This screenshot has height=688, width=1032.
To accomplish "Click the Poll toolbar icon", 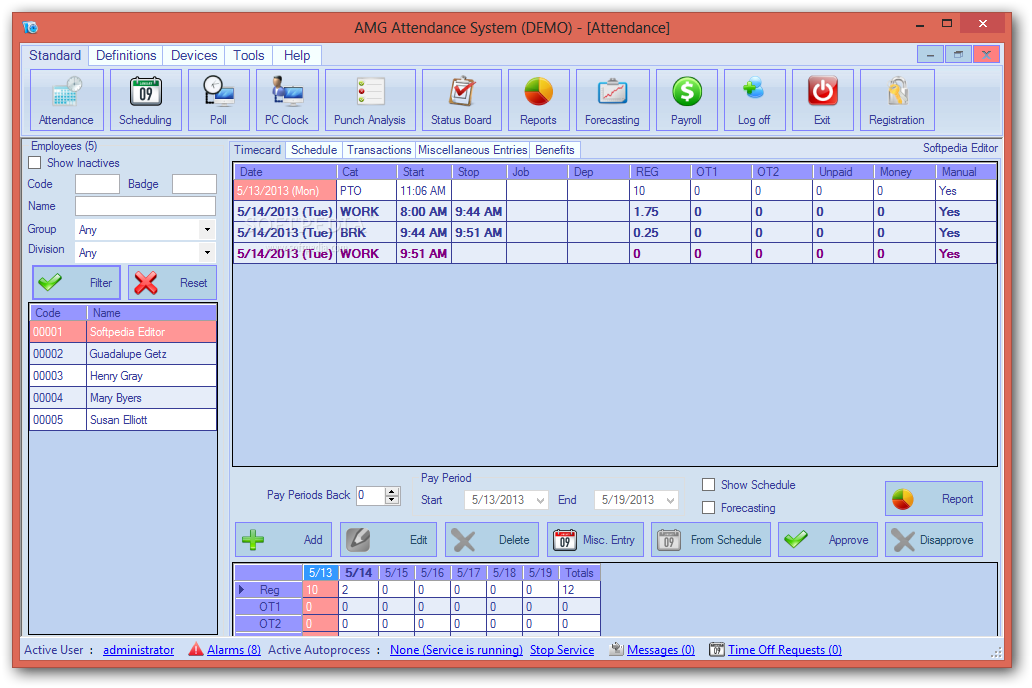I will coord(219,100).
